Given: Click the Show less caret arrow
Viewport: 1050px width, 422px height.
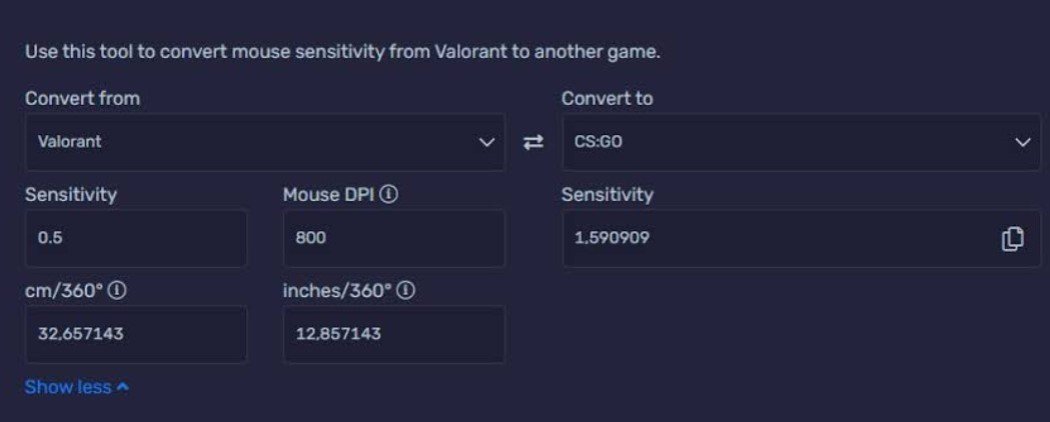Looking at the screenshot, I should pos(123,387).
